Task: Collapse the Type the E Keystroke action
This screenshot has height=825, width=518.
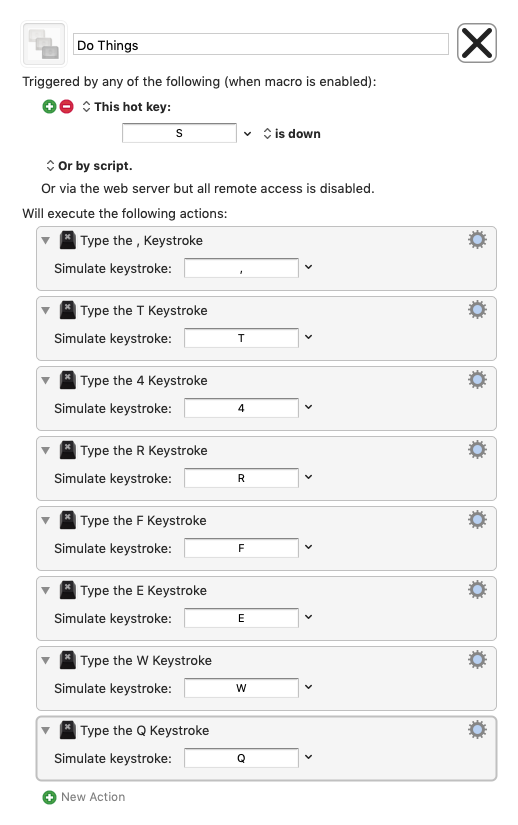Action: (46, 590)
